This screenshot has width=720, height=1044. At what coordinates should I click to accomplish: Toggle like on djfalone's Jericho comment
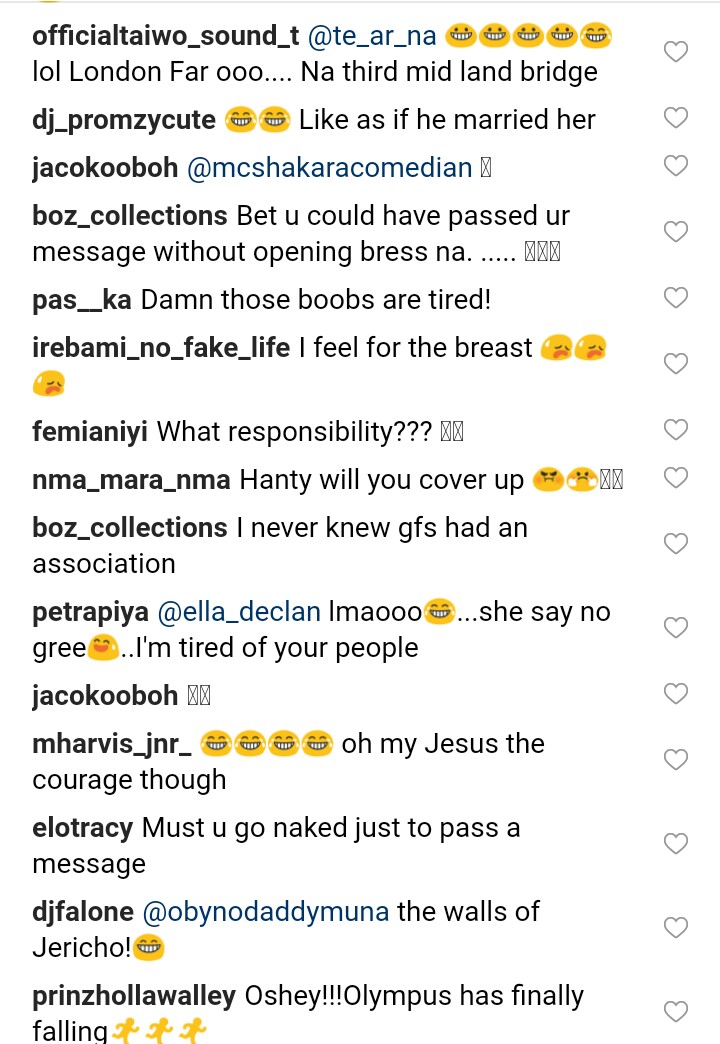coord(676,928)
